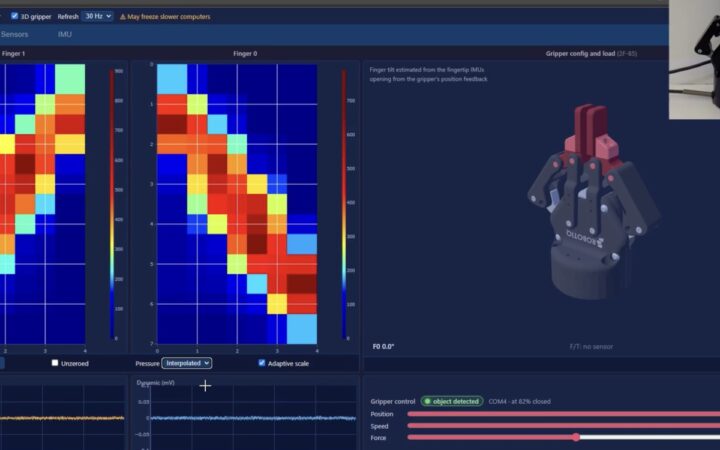Screen dimensions: 720x450
Task: Switch to the Sensors tab
Action: [x=14, y=34]
